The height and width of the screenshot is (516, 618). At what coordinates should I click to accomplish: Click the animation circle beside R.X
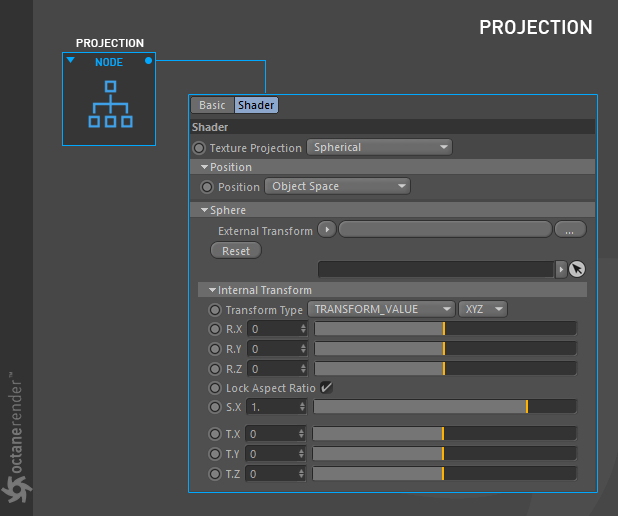point(215,329)
